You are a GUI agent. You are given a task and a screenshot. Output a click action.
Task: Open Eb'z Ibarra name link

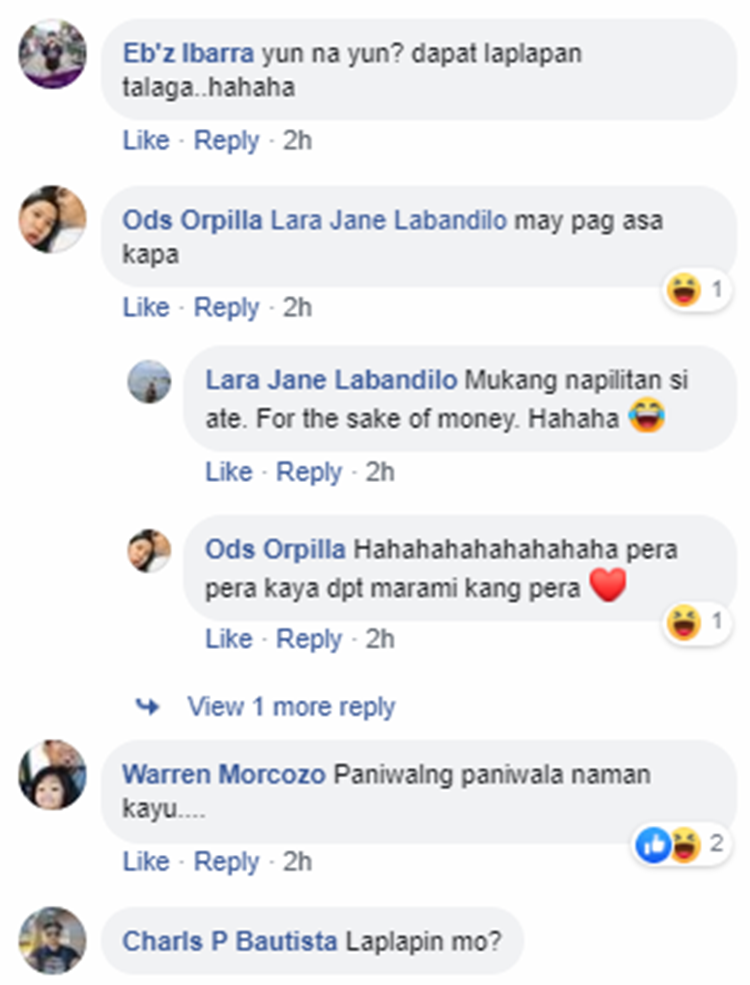[x=188, y=53]
